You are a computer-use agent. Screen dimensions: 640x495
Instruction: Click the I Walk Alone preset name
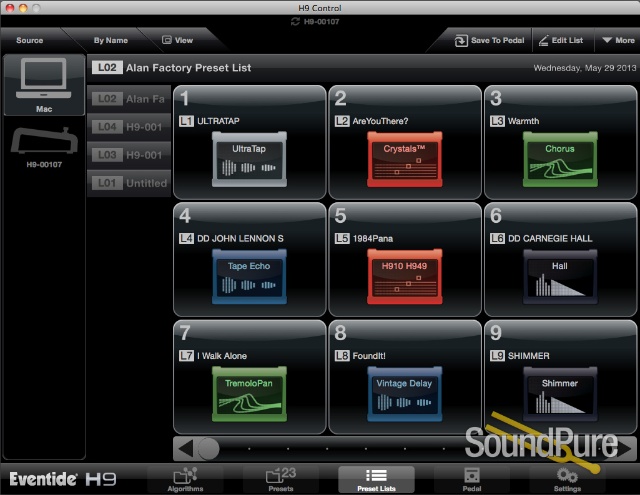click(222, 356)
